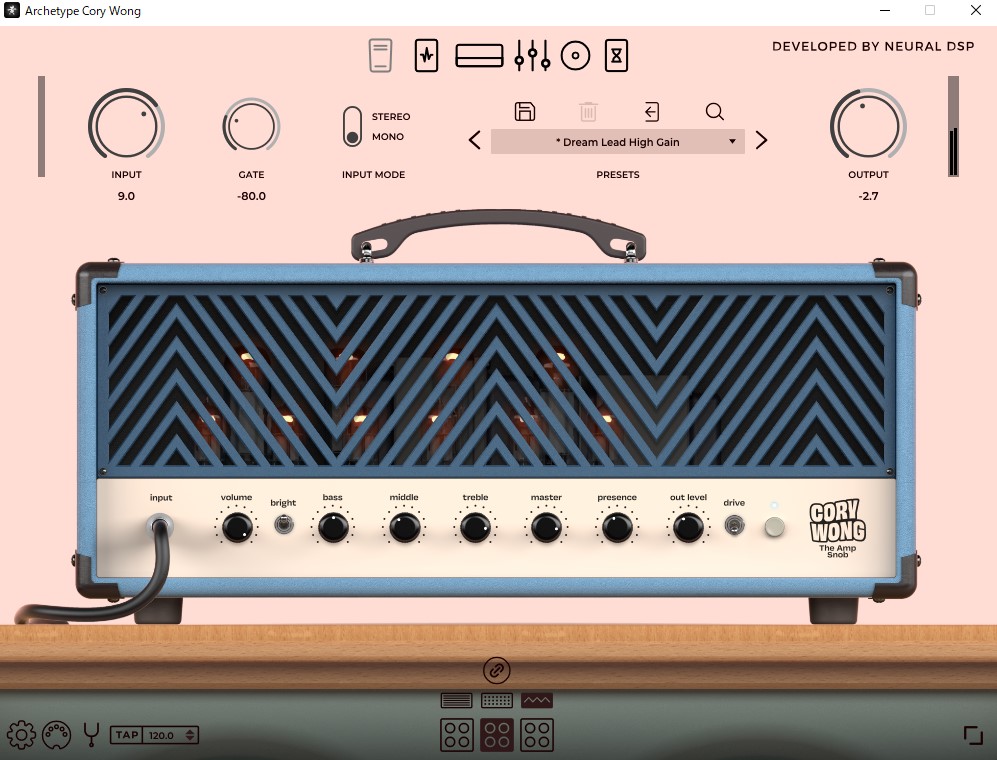Import a preset file
Screen dimensions: 997x760
point(652,111)
